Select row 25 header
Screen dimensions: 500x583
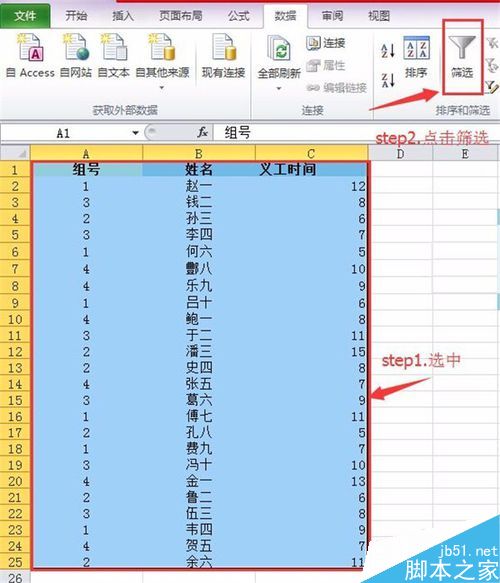pyautogui.click(x=15, y=562)
